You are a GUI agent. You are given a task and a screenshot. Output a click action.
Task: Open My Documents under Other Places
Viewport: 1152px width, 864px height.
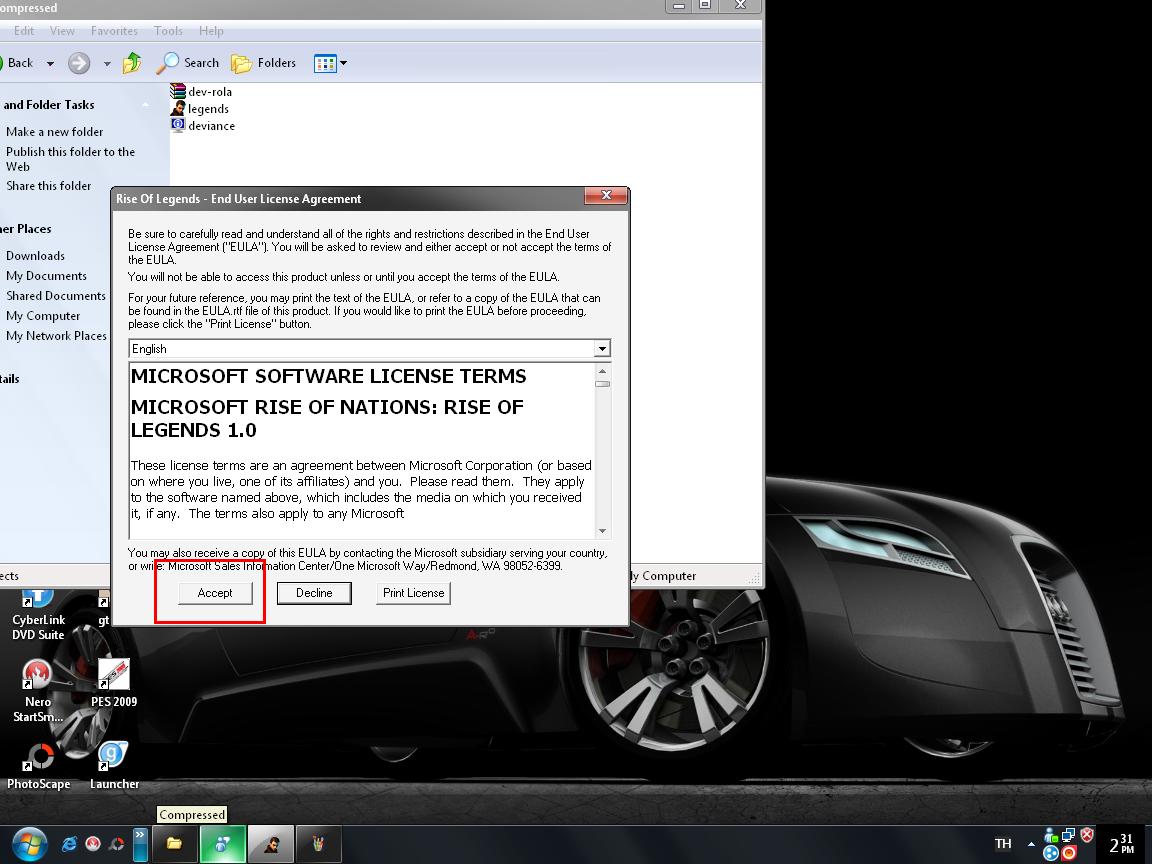[x=46, y=276]
